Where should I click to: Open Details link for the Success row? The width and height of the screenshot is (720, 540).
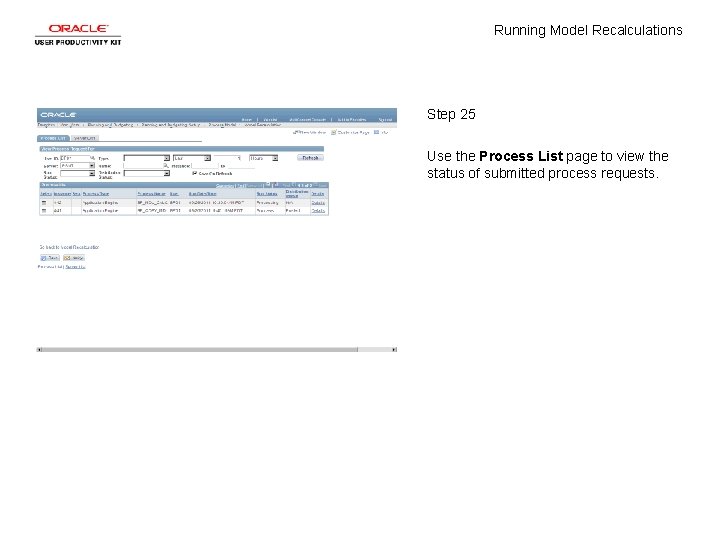coord(318,211)
